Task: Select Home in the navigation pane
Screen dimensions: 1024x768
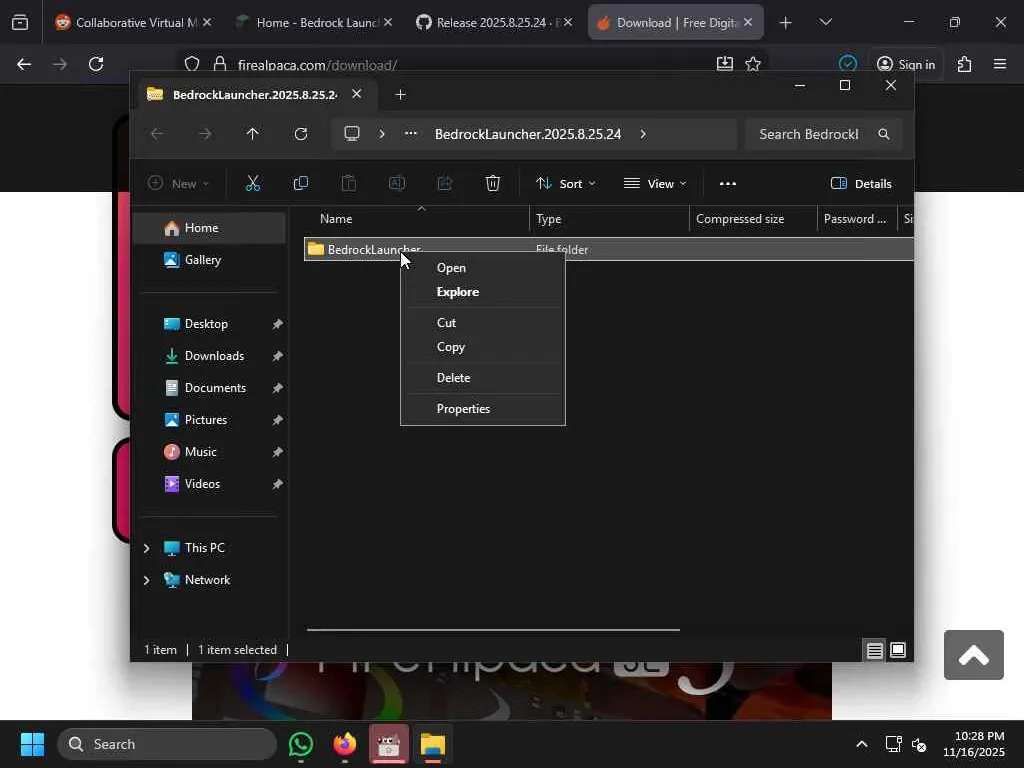Action: click(x=210, y=228)
